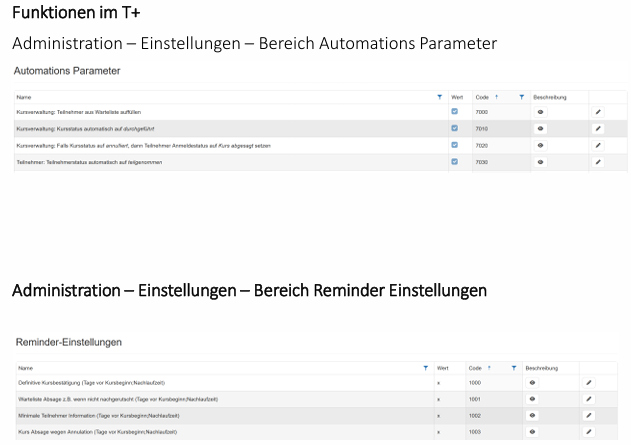This screenshot has height=445, width=631.
Task: Click Name column header in Automations Parameter
Action: coord(25,97)
